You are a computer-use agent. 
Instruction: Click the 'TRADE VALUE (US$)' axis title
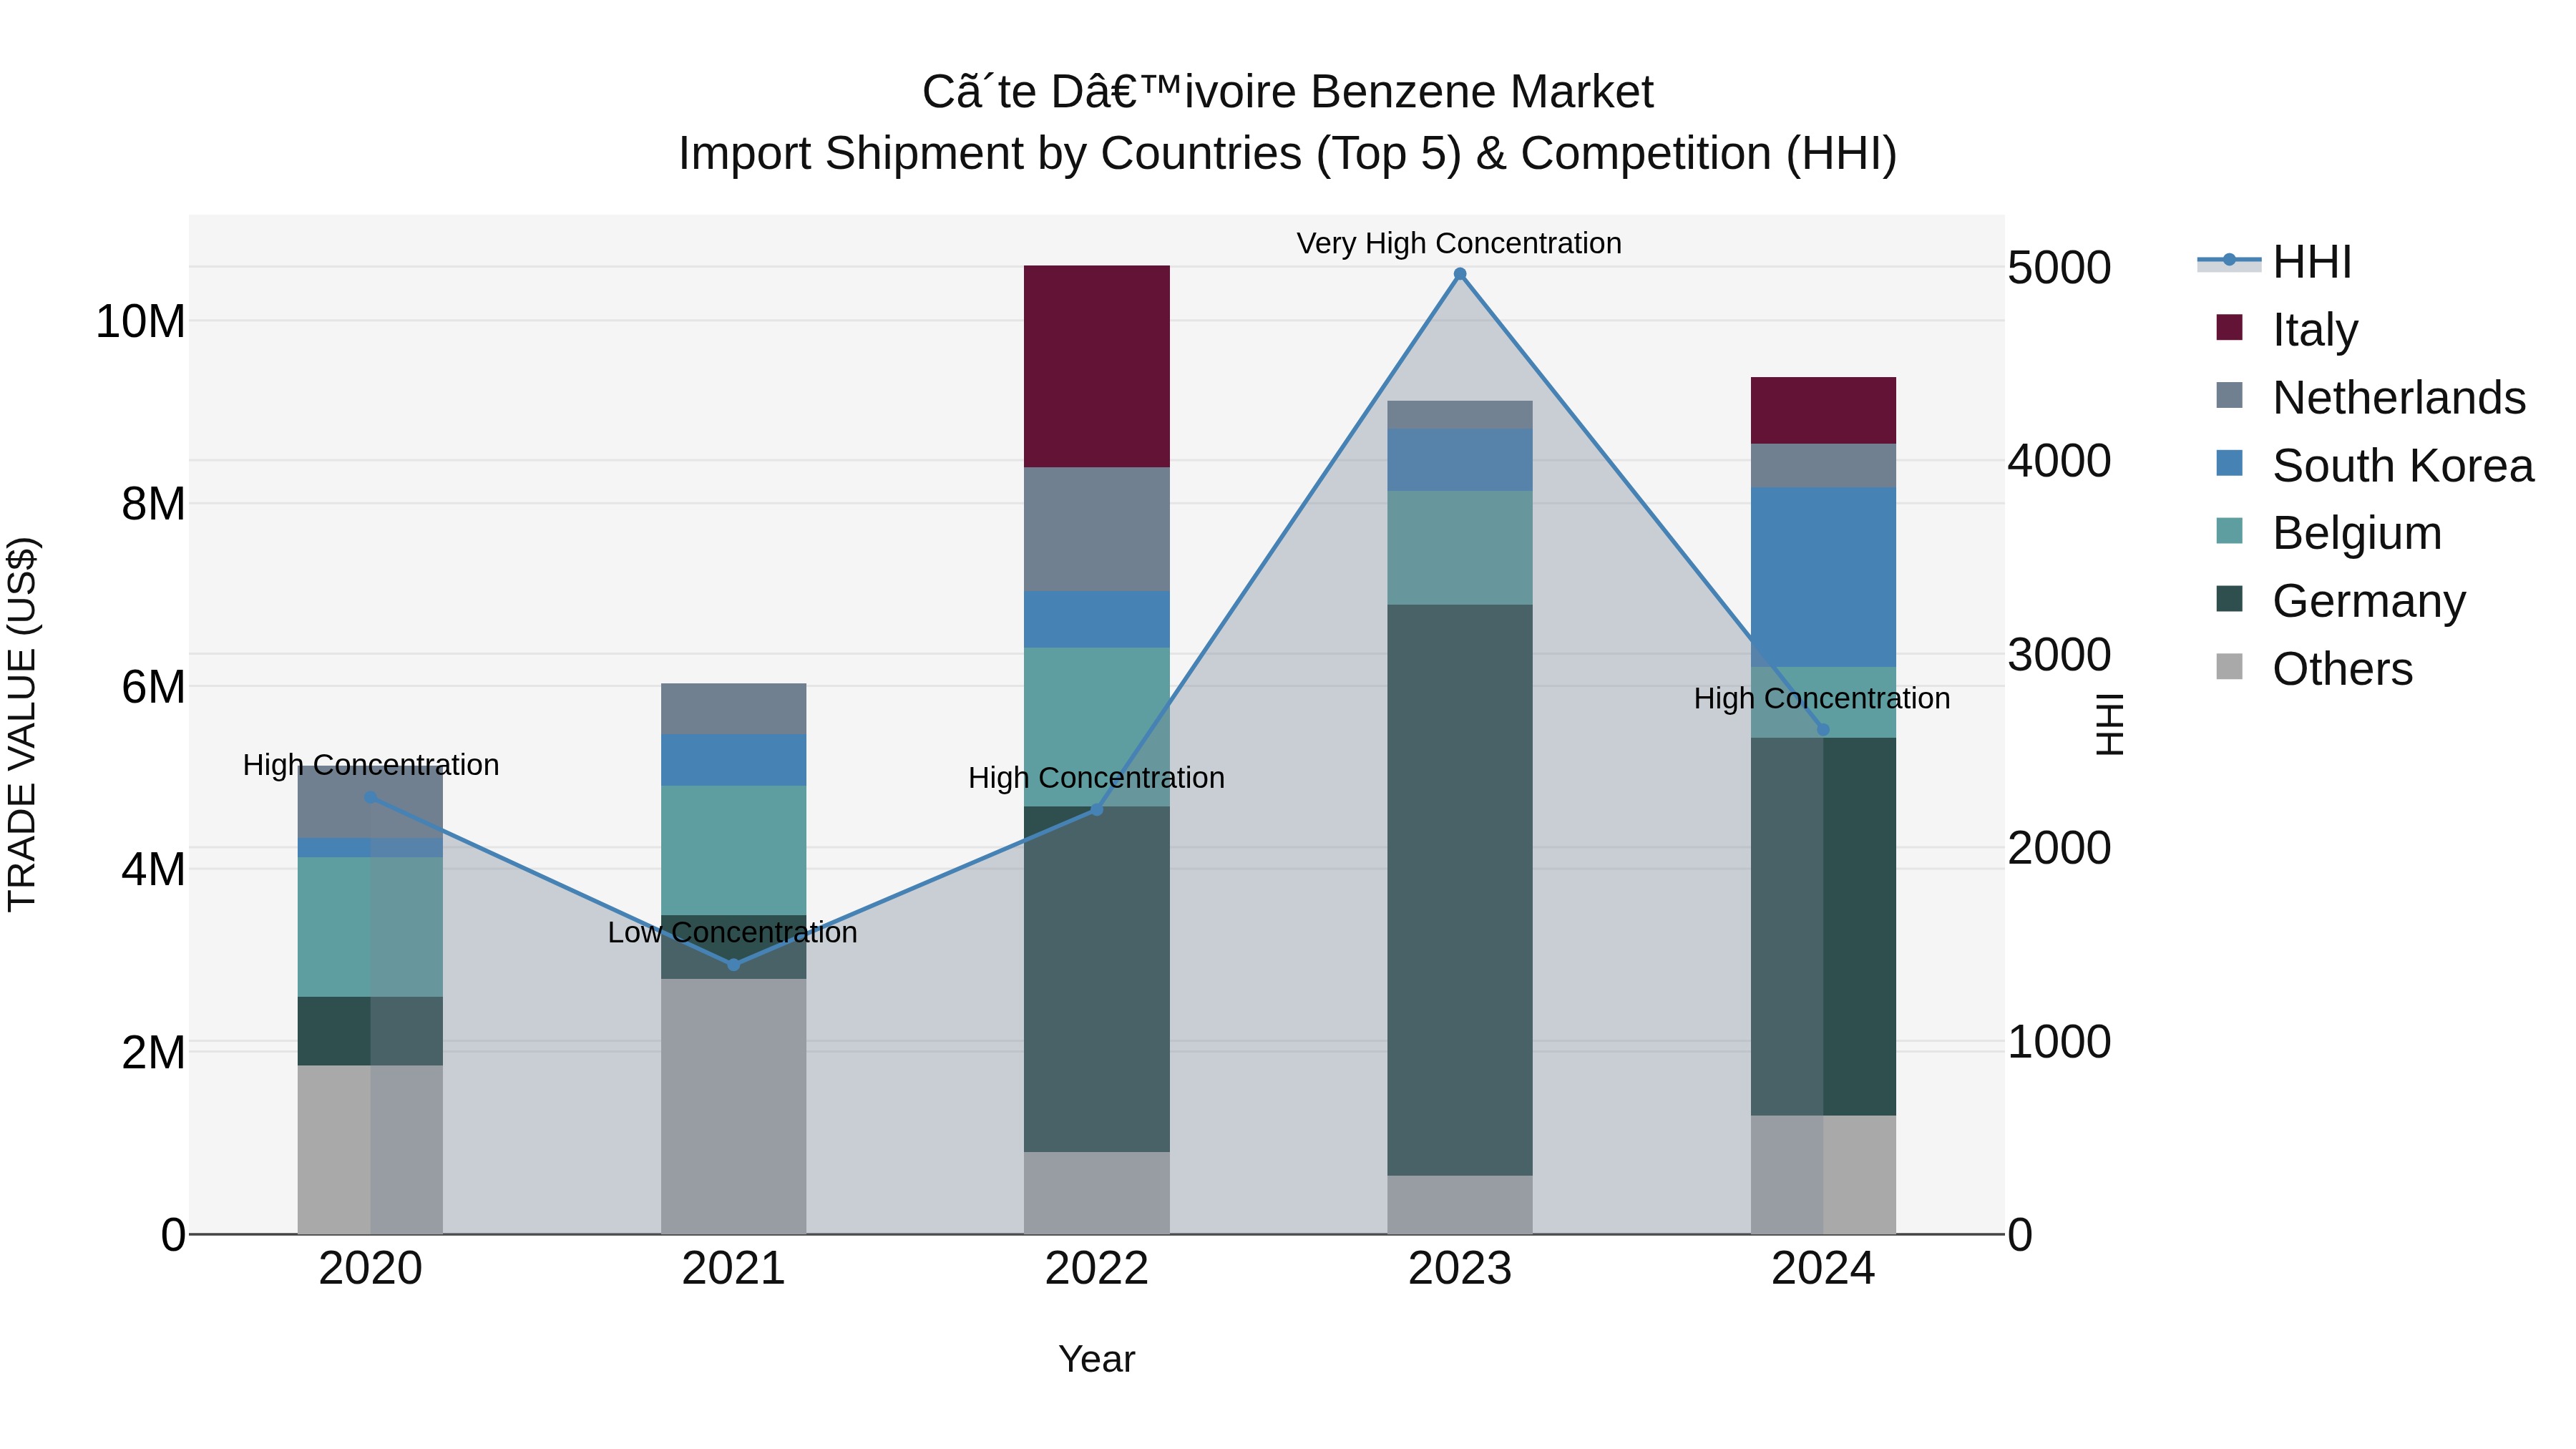pyautogui.click(x=22, y=724)
